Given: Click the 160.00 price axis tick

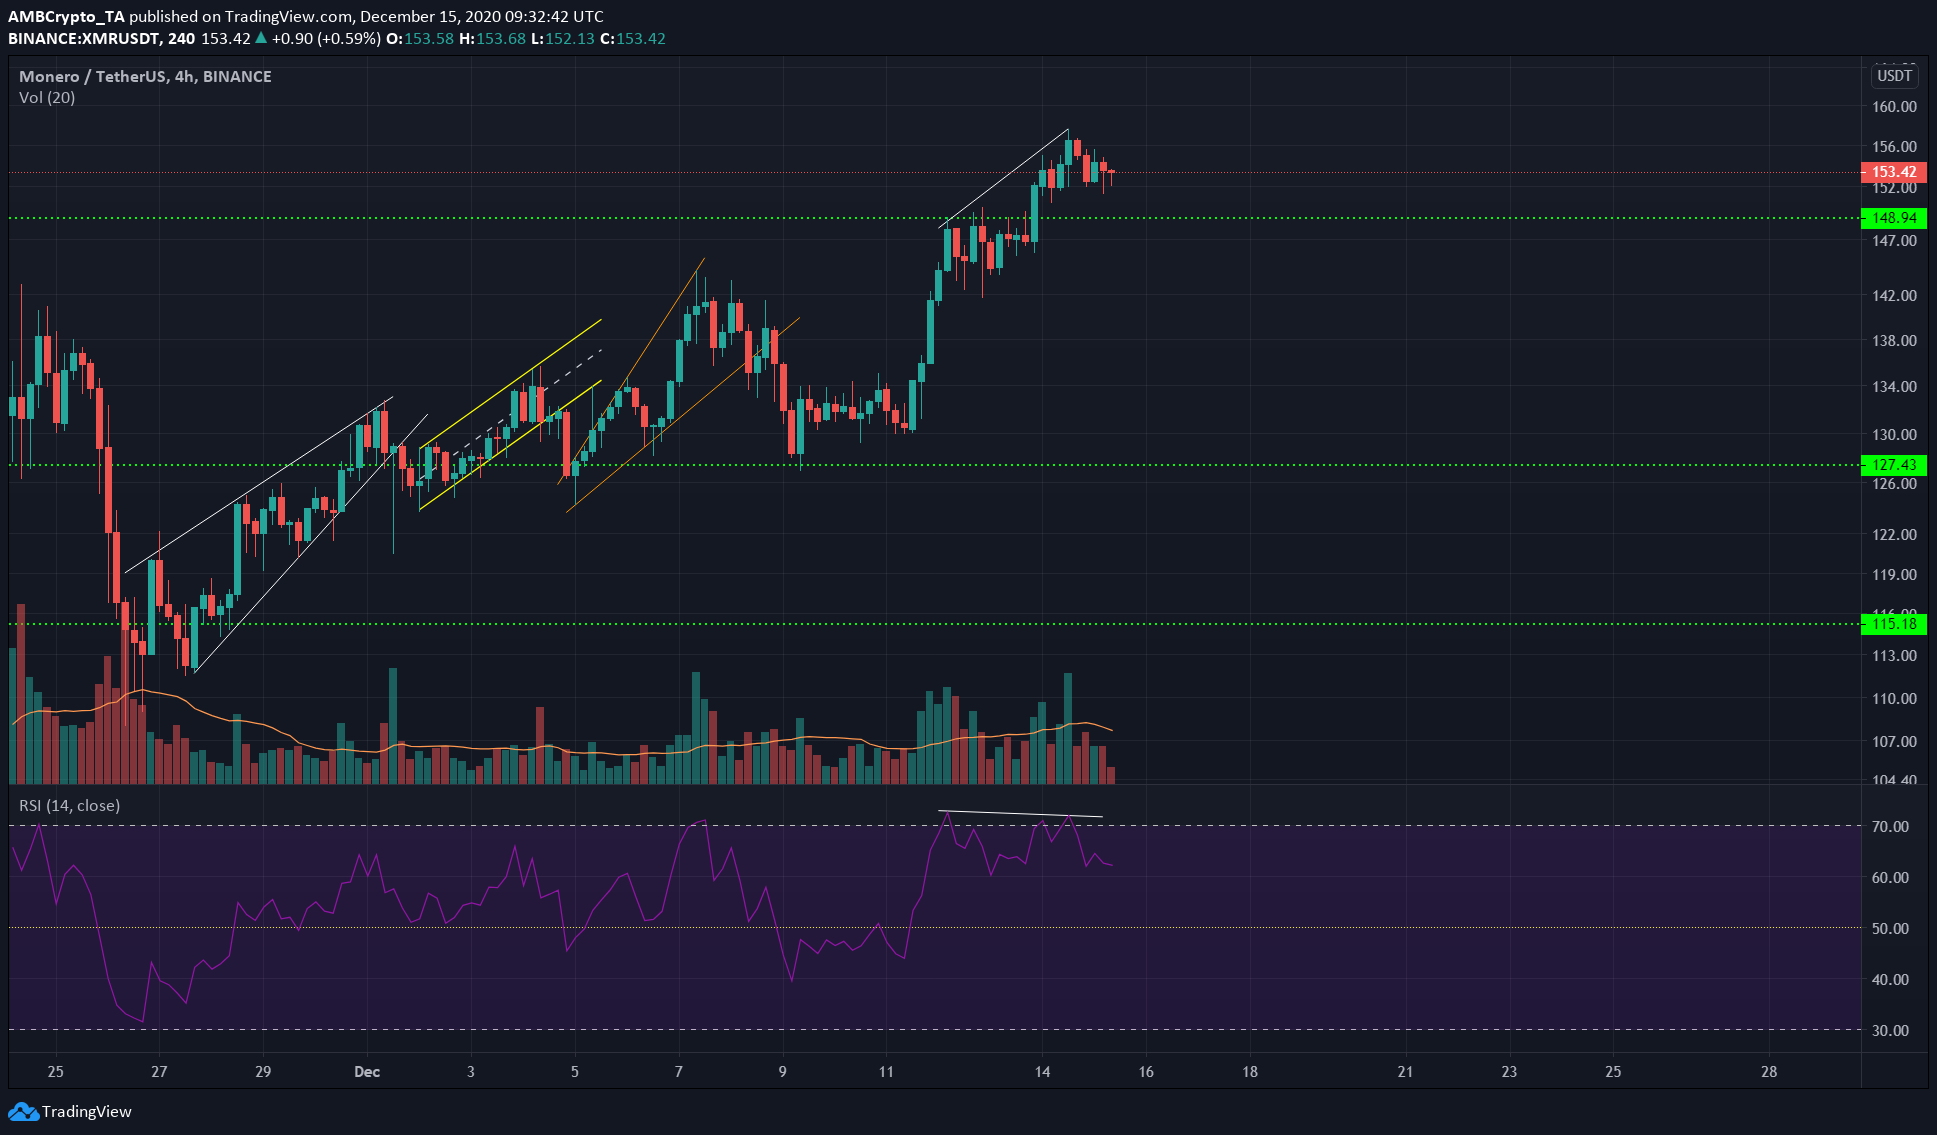Looking at the screenshot, I should coord(1894,106).
